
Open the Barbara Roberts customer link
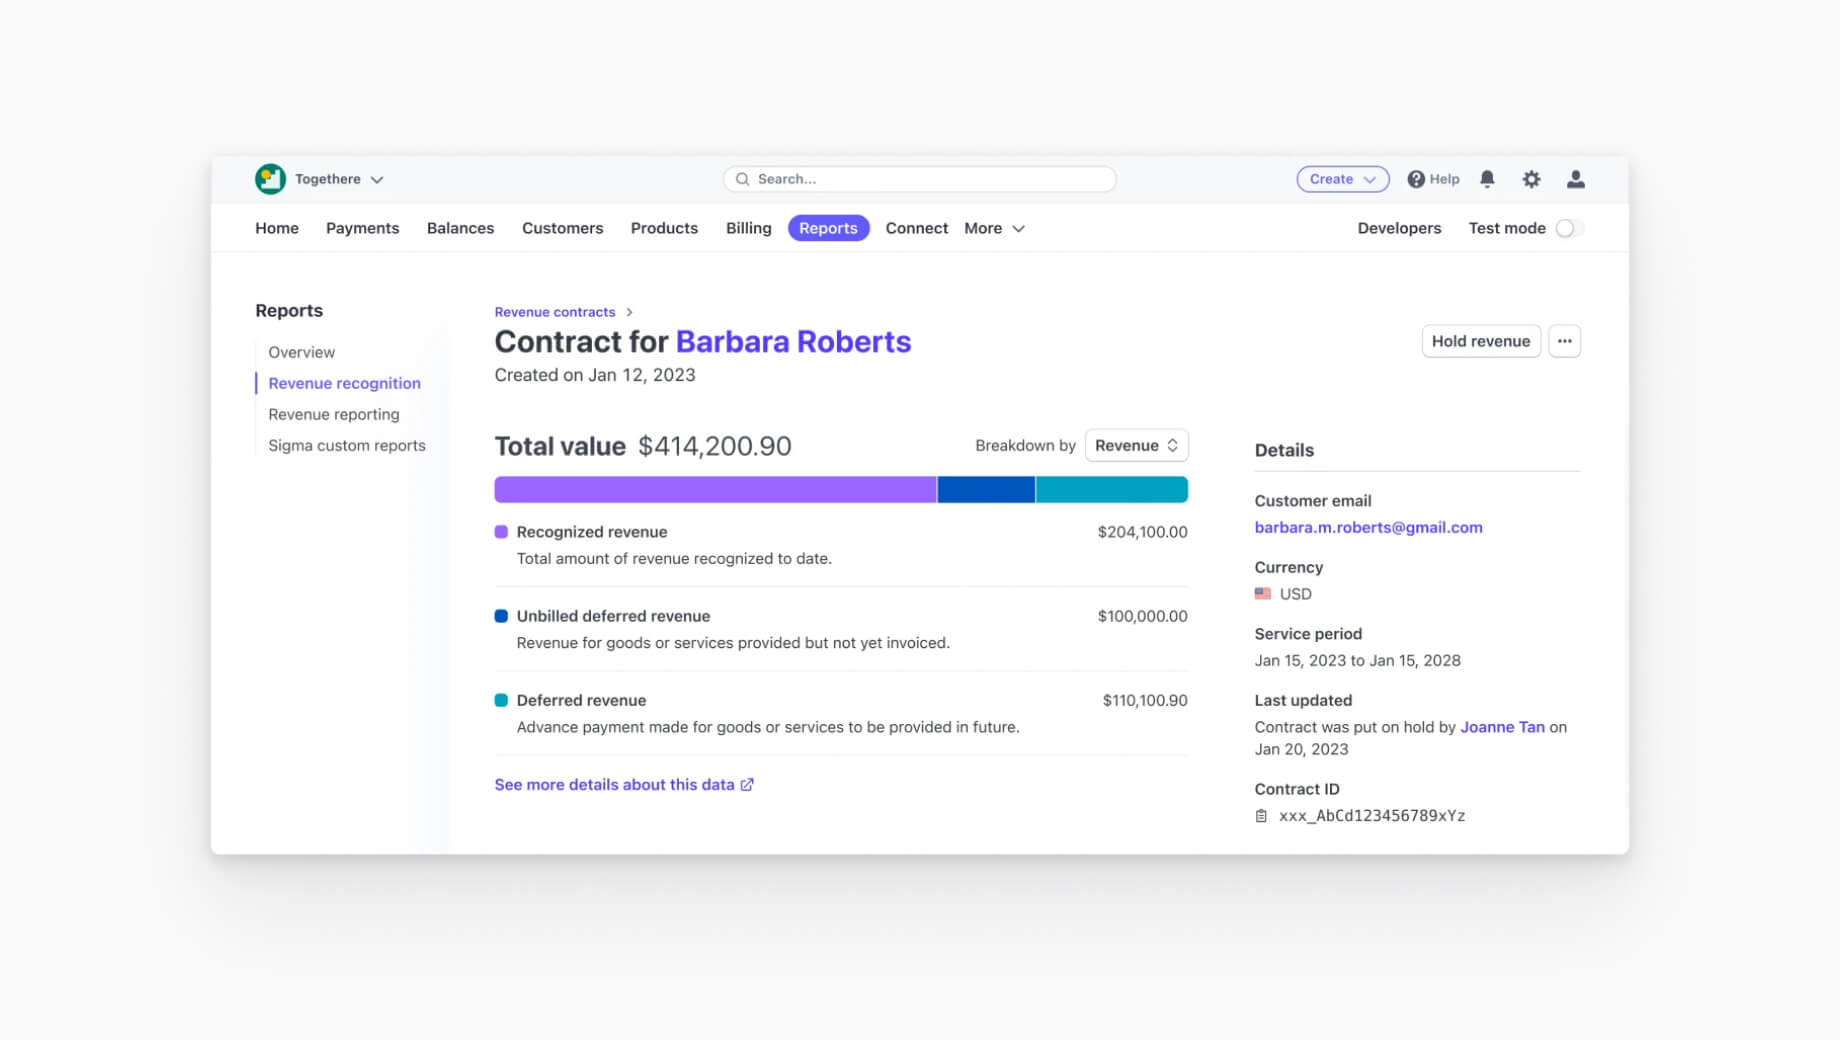tap(793, 342)
